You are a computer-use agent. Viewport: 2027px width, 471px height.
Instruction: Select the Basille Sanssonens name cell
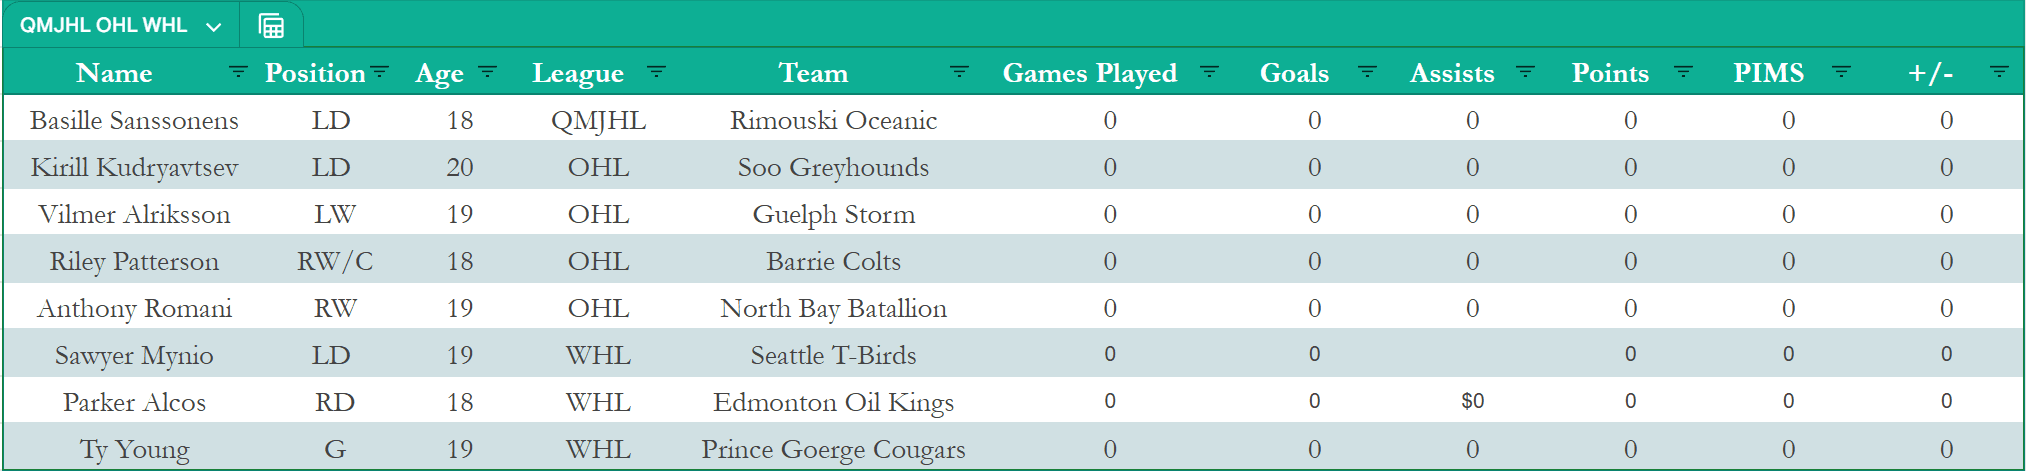[x=134, y=120]
